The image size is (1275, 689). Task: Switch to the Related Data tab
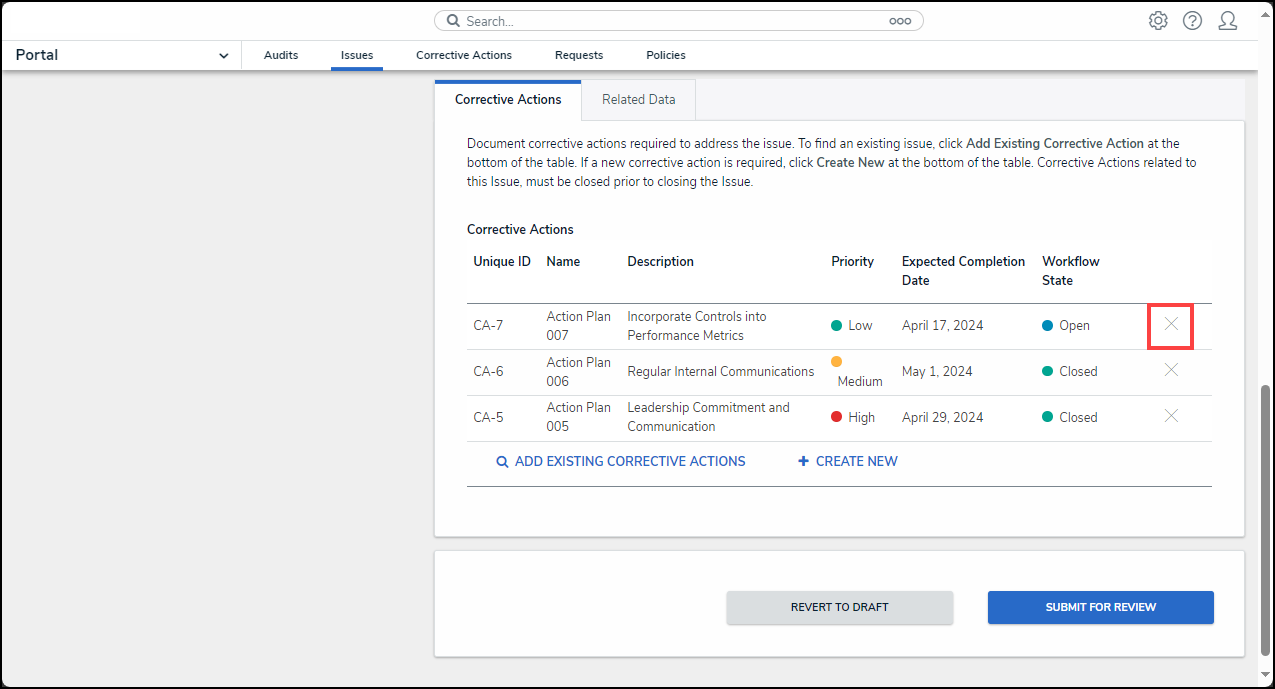point(638,100)
